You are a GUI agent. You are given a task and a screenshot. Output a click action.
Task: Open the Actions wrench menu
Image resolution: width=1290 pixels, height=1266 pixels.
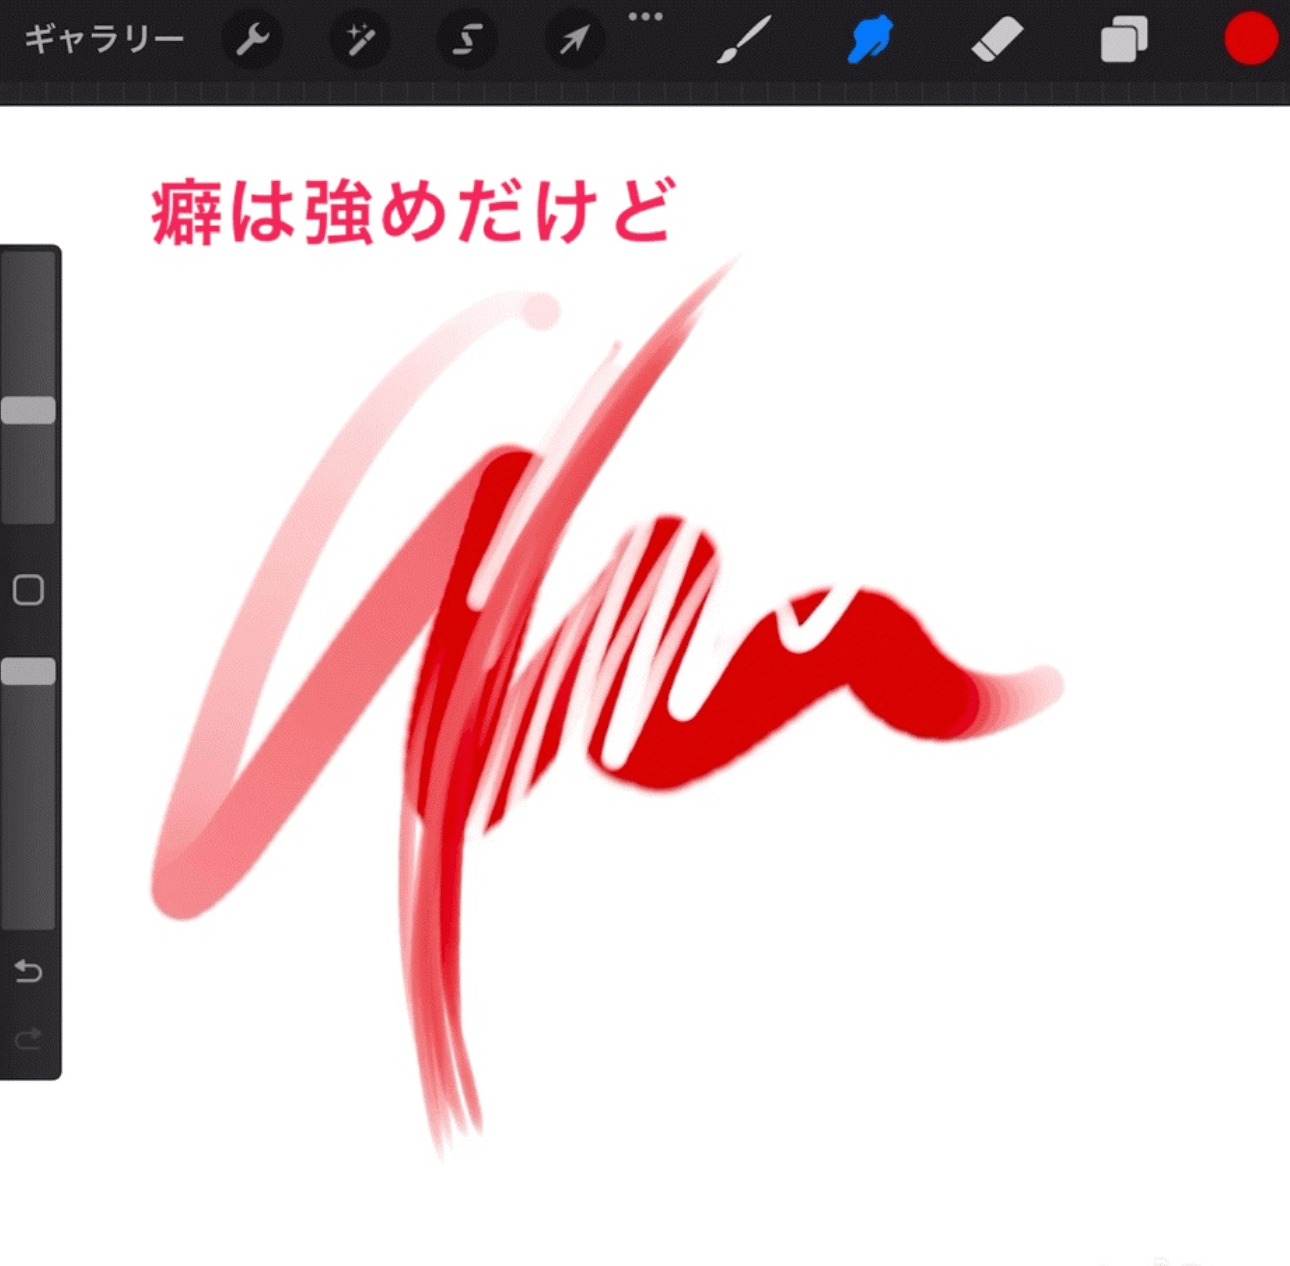point(252,40)
